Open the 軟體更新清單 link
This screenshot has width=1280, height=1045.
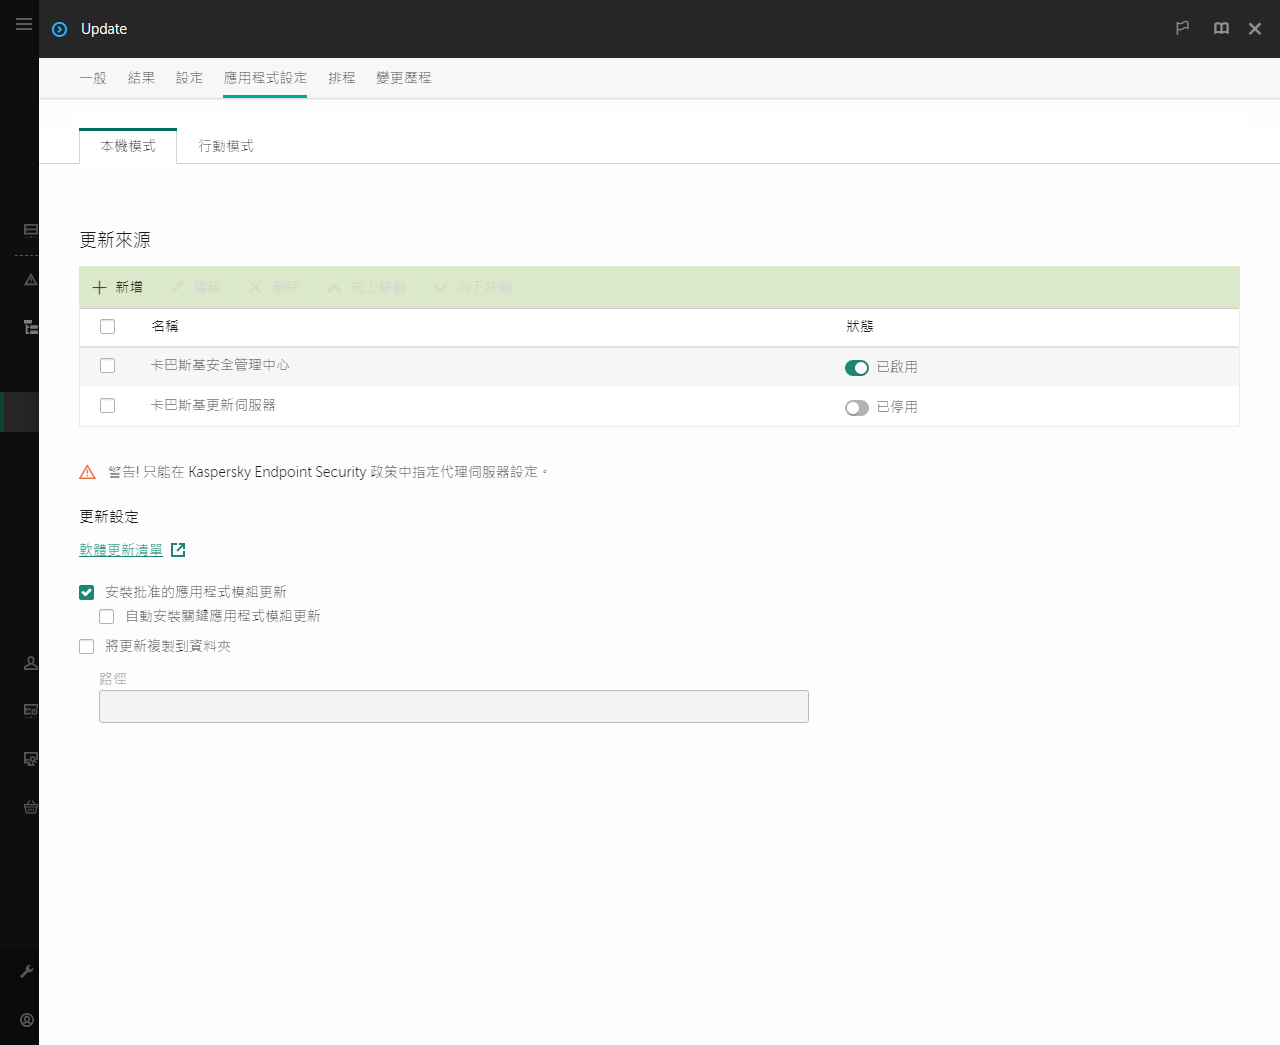coord(120,549)
